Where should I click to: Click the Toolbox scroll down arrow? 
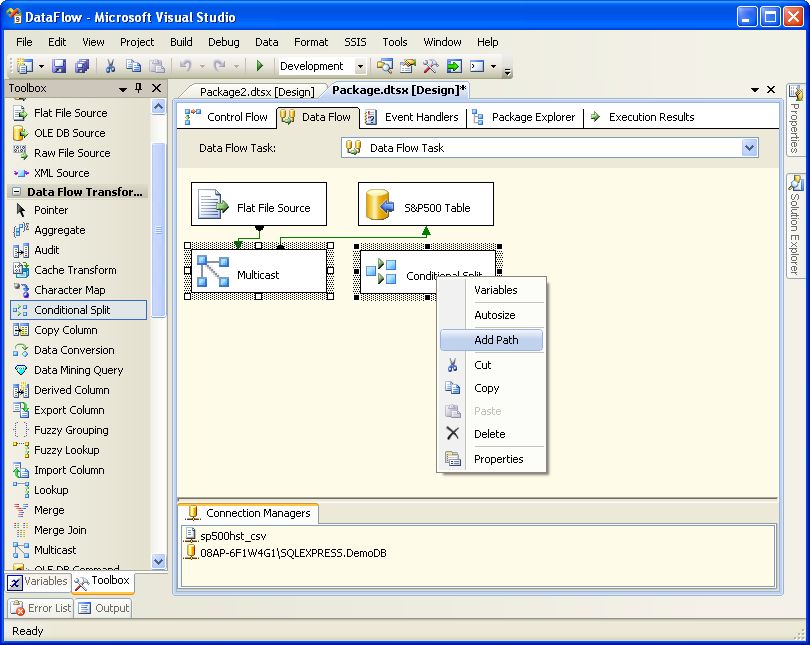[158, 562]
